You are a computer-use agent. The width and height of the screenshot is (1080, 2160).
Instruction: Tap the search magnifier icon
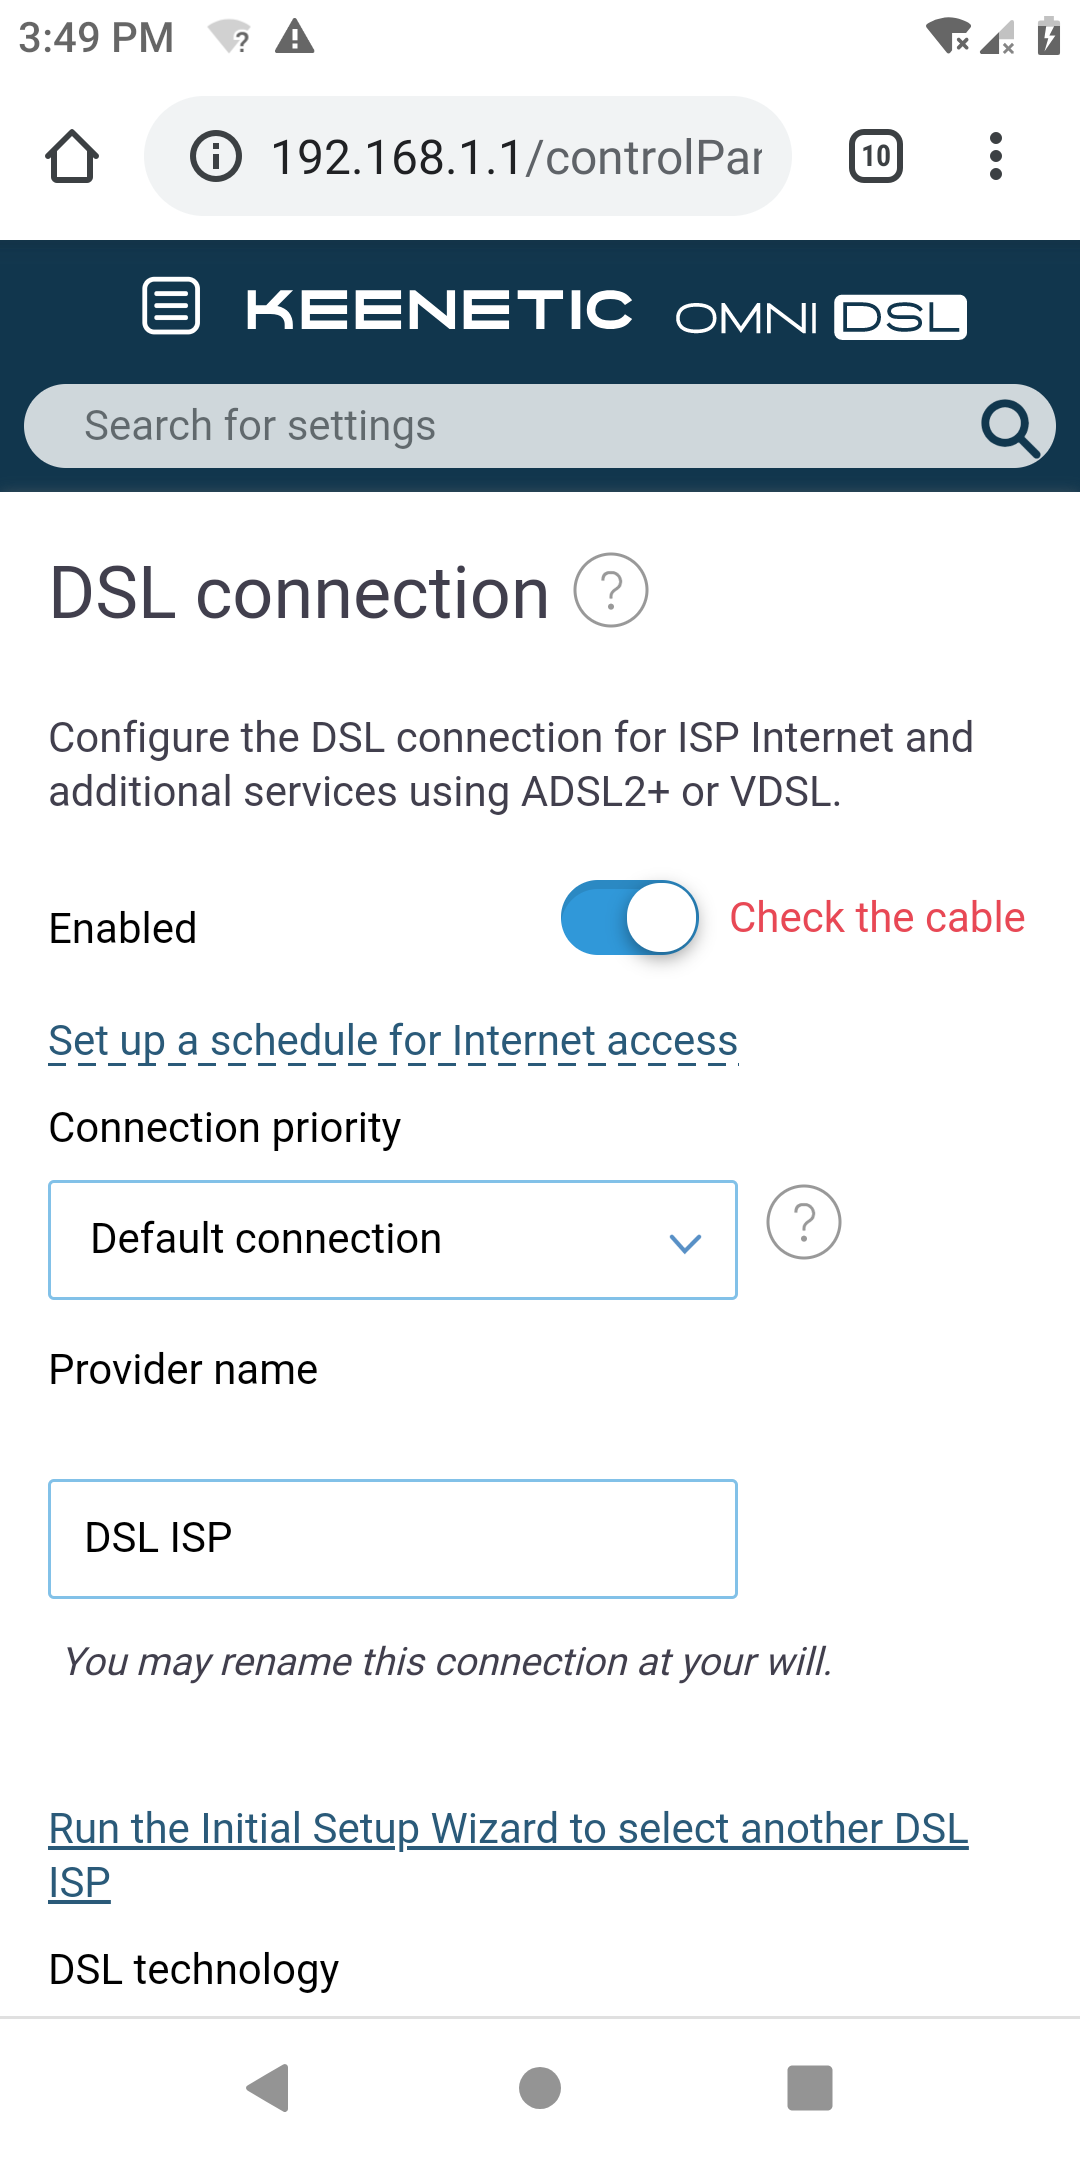(1010, 428)
